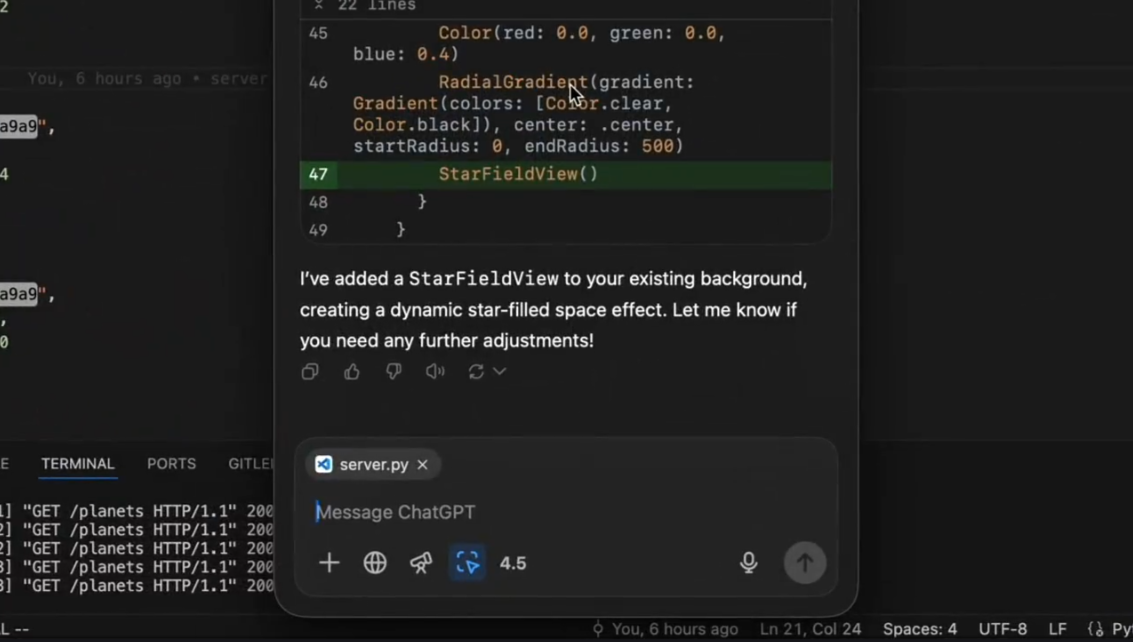
Task: Change encoding via UTF-8 status item
Action: point(1002,629)
